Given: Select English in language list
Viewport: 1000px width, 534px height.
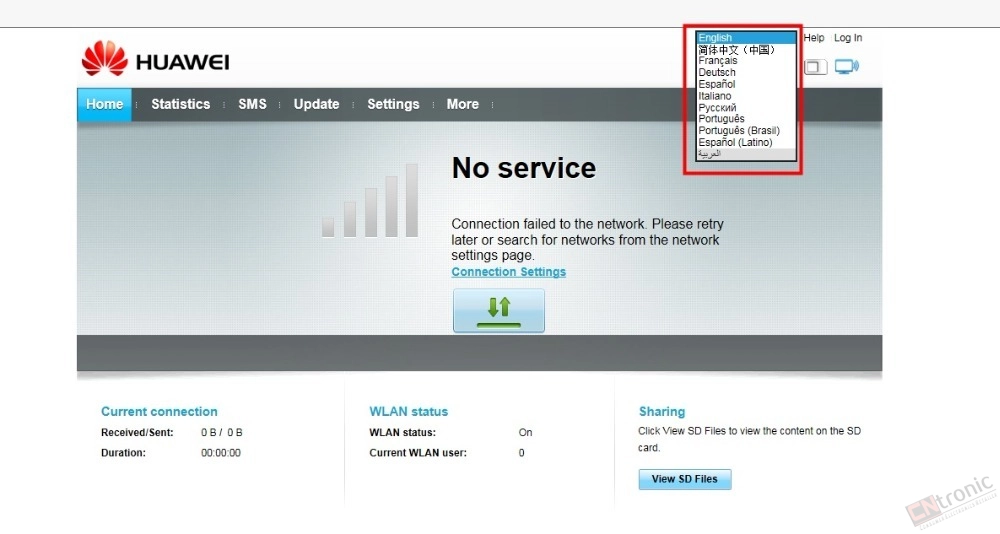Looking at the screenshot, I should [746, 38].
